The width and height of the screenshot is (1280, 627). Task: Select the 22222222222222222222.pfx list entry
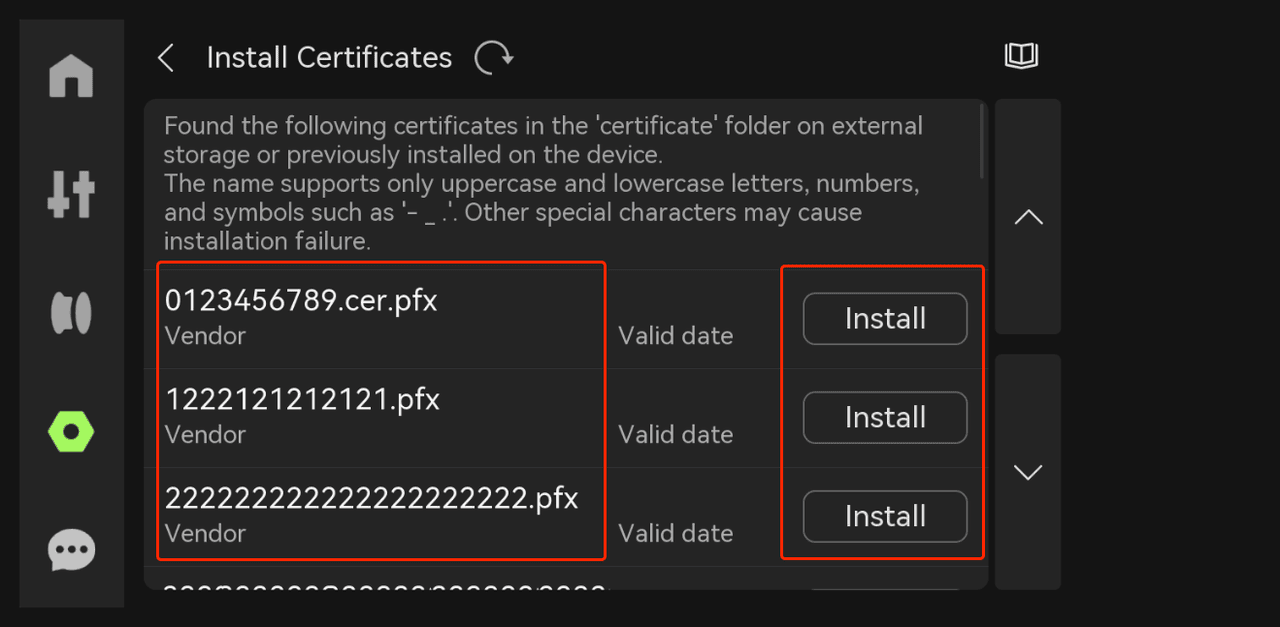click(565, 517)
